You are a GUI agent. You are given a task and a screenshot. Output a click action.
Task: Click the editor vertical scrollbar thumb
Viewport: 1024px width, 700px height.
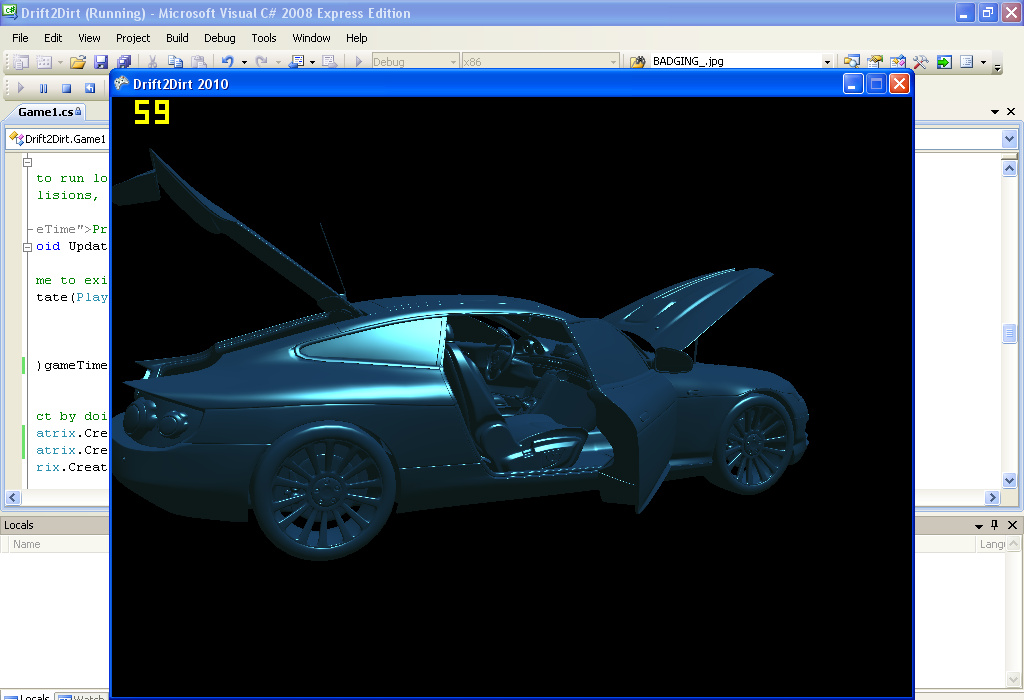point(1009,334)
